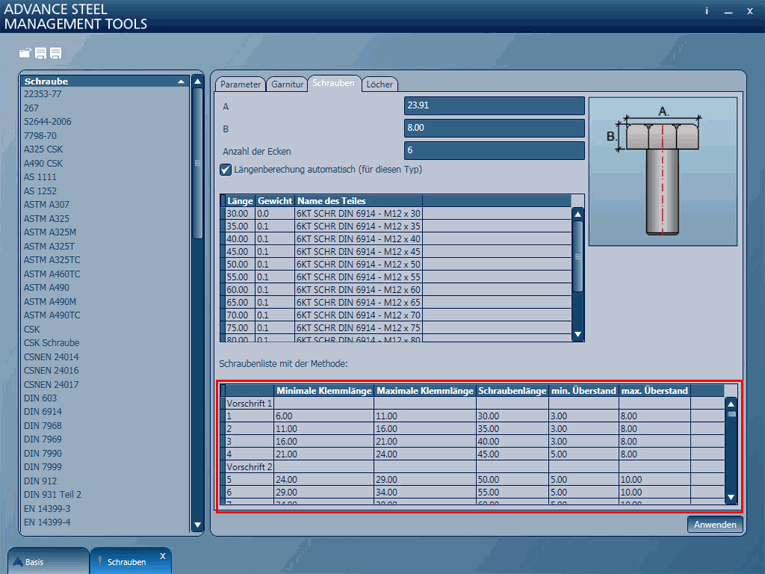Viewport: 765px width, 574px height.
Task: Close the Schrauben bottom tab with x
Action: 163,556
